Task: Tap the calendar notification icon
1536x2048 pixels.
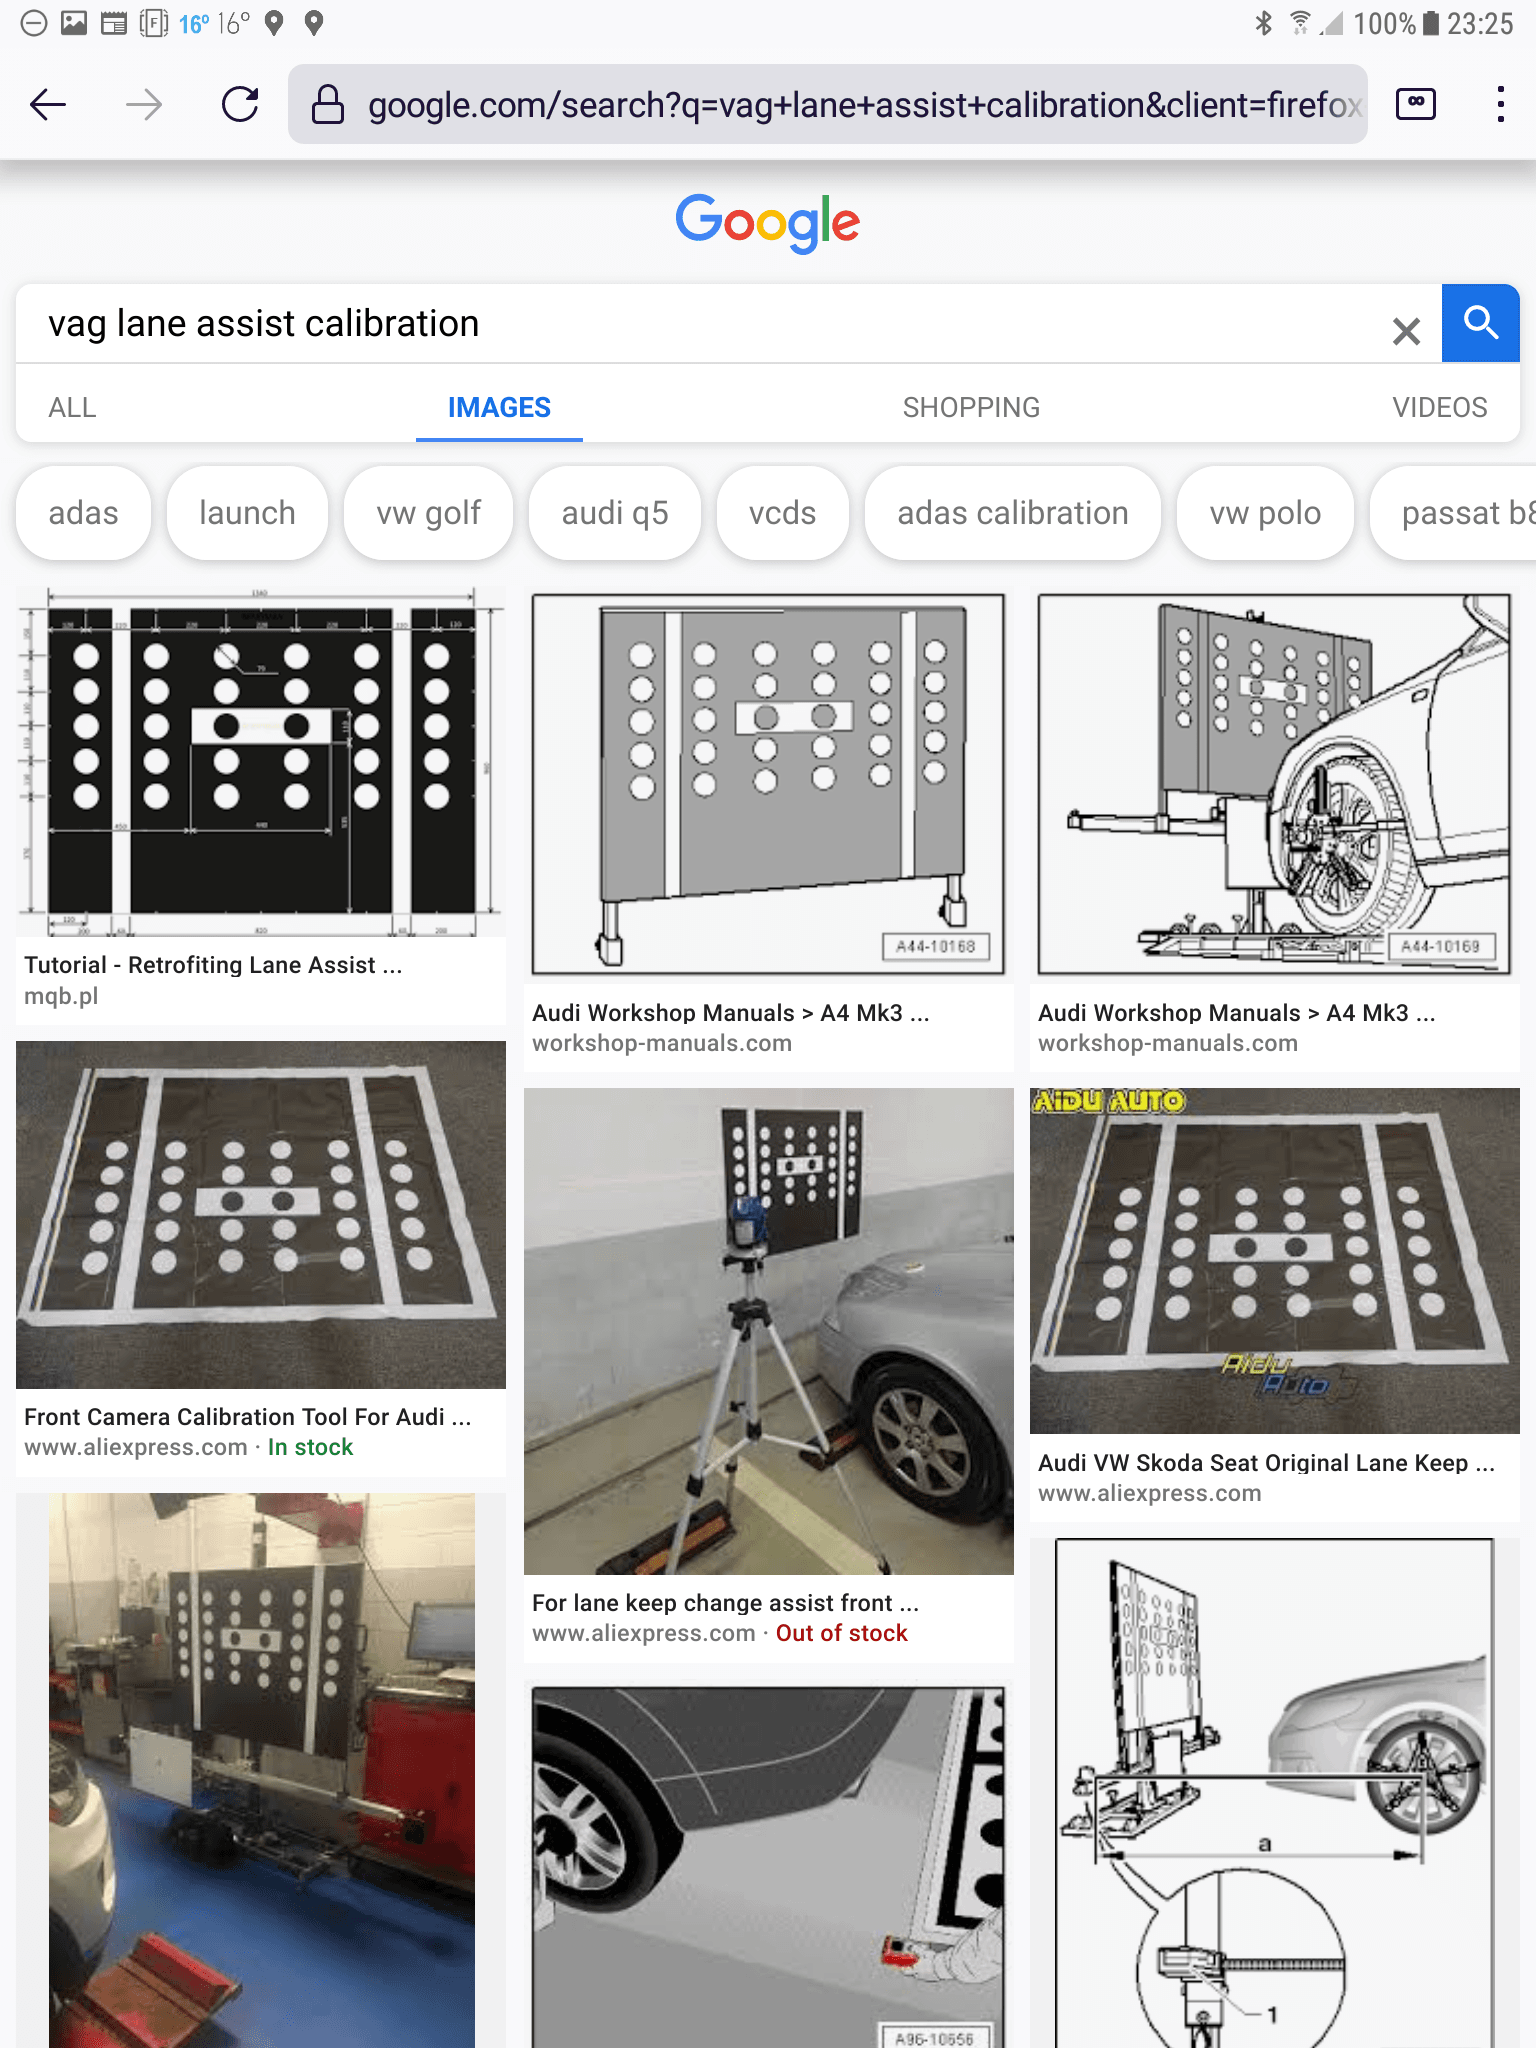Action: 114,22
